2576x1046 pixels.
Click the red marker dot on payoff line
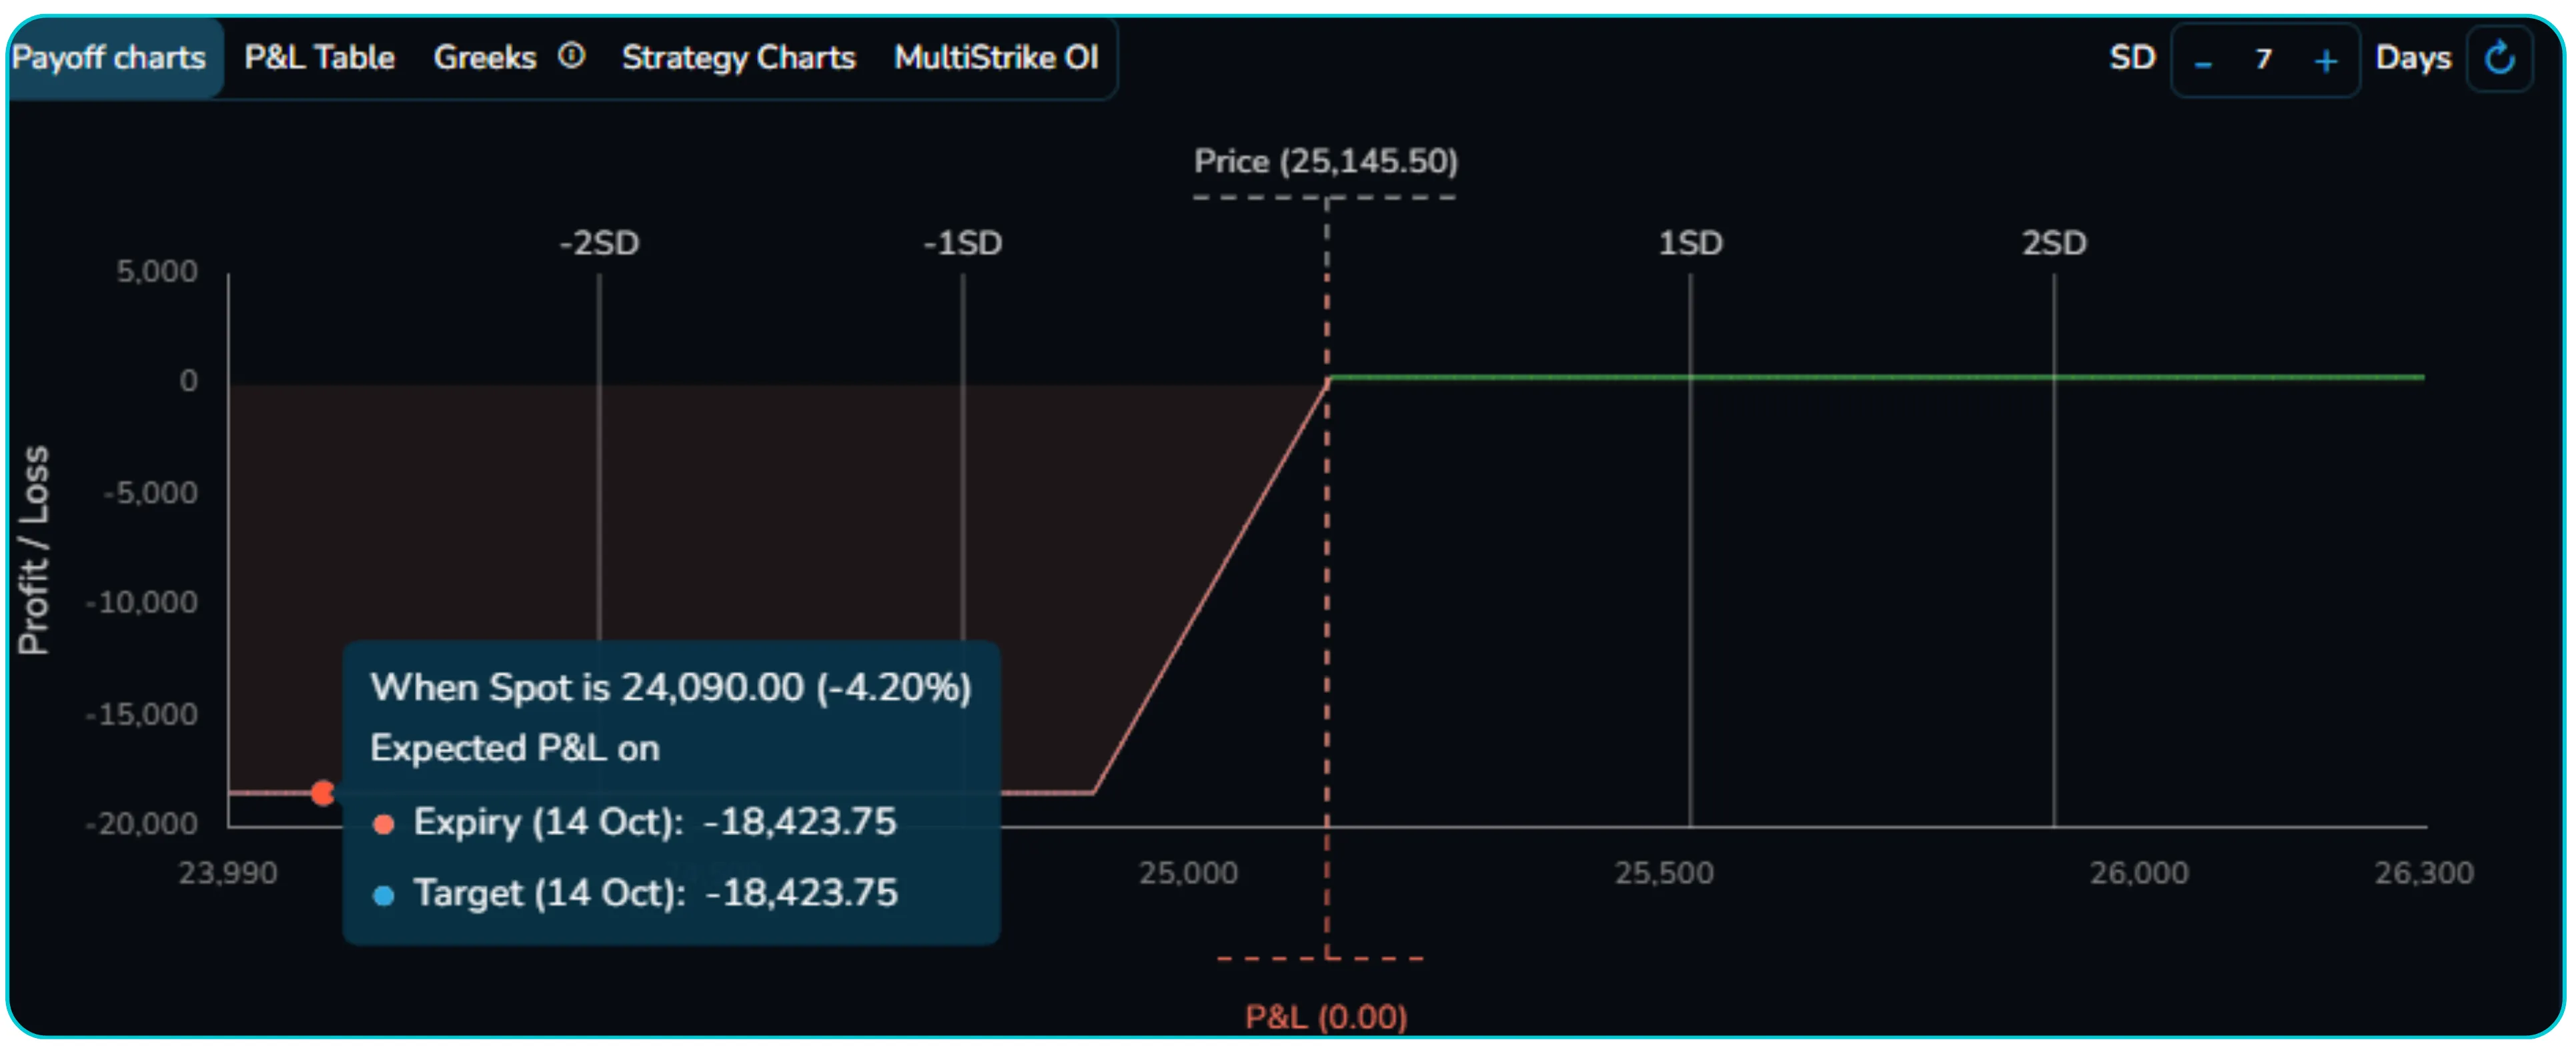tap(322, 793)
